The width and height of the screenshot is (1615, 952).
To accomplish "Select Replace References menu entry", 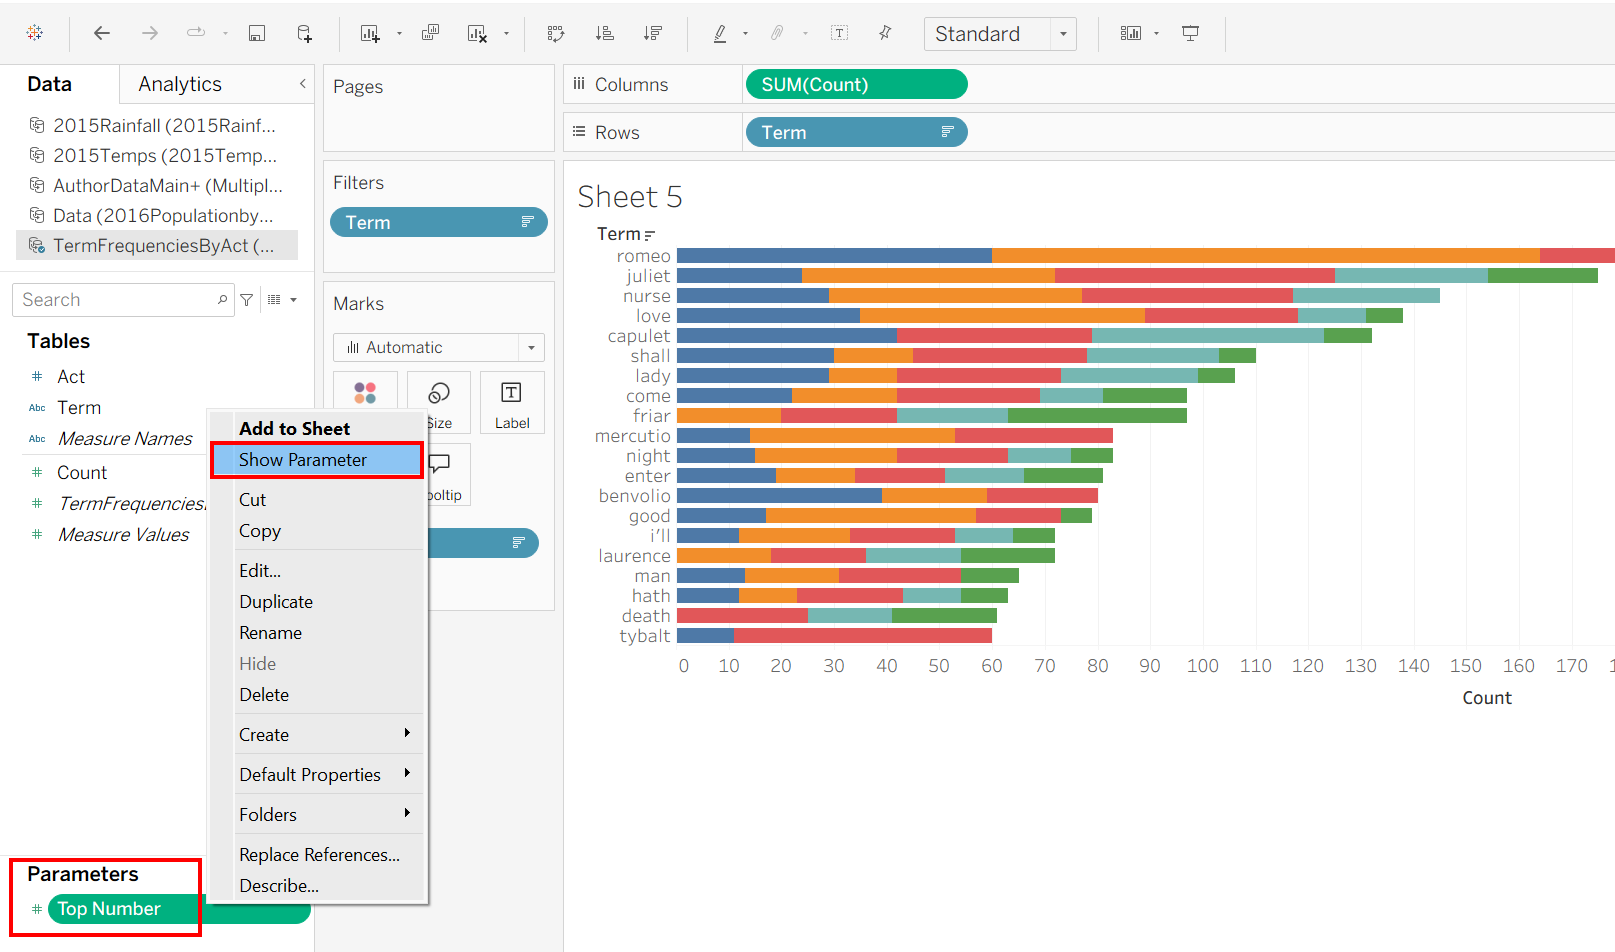I will click(x=319, y=854).
